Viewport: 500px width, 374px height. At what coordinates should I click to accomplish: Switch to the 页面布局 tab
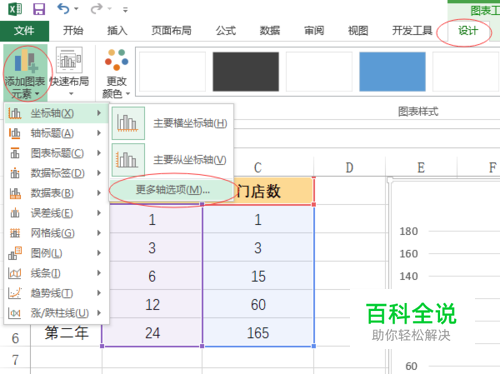pos(171,31)
